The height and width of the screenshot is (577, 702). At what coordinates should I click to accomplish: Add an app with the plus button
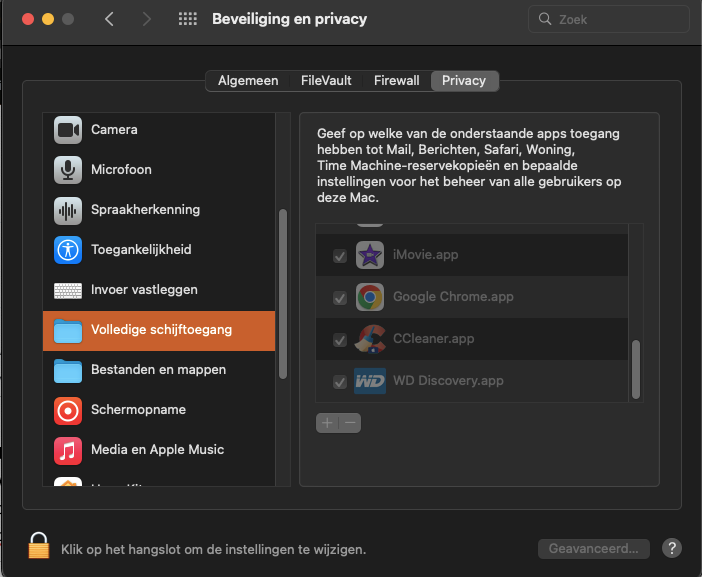(327, 423)
